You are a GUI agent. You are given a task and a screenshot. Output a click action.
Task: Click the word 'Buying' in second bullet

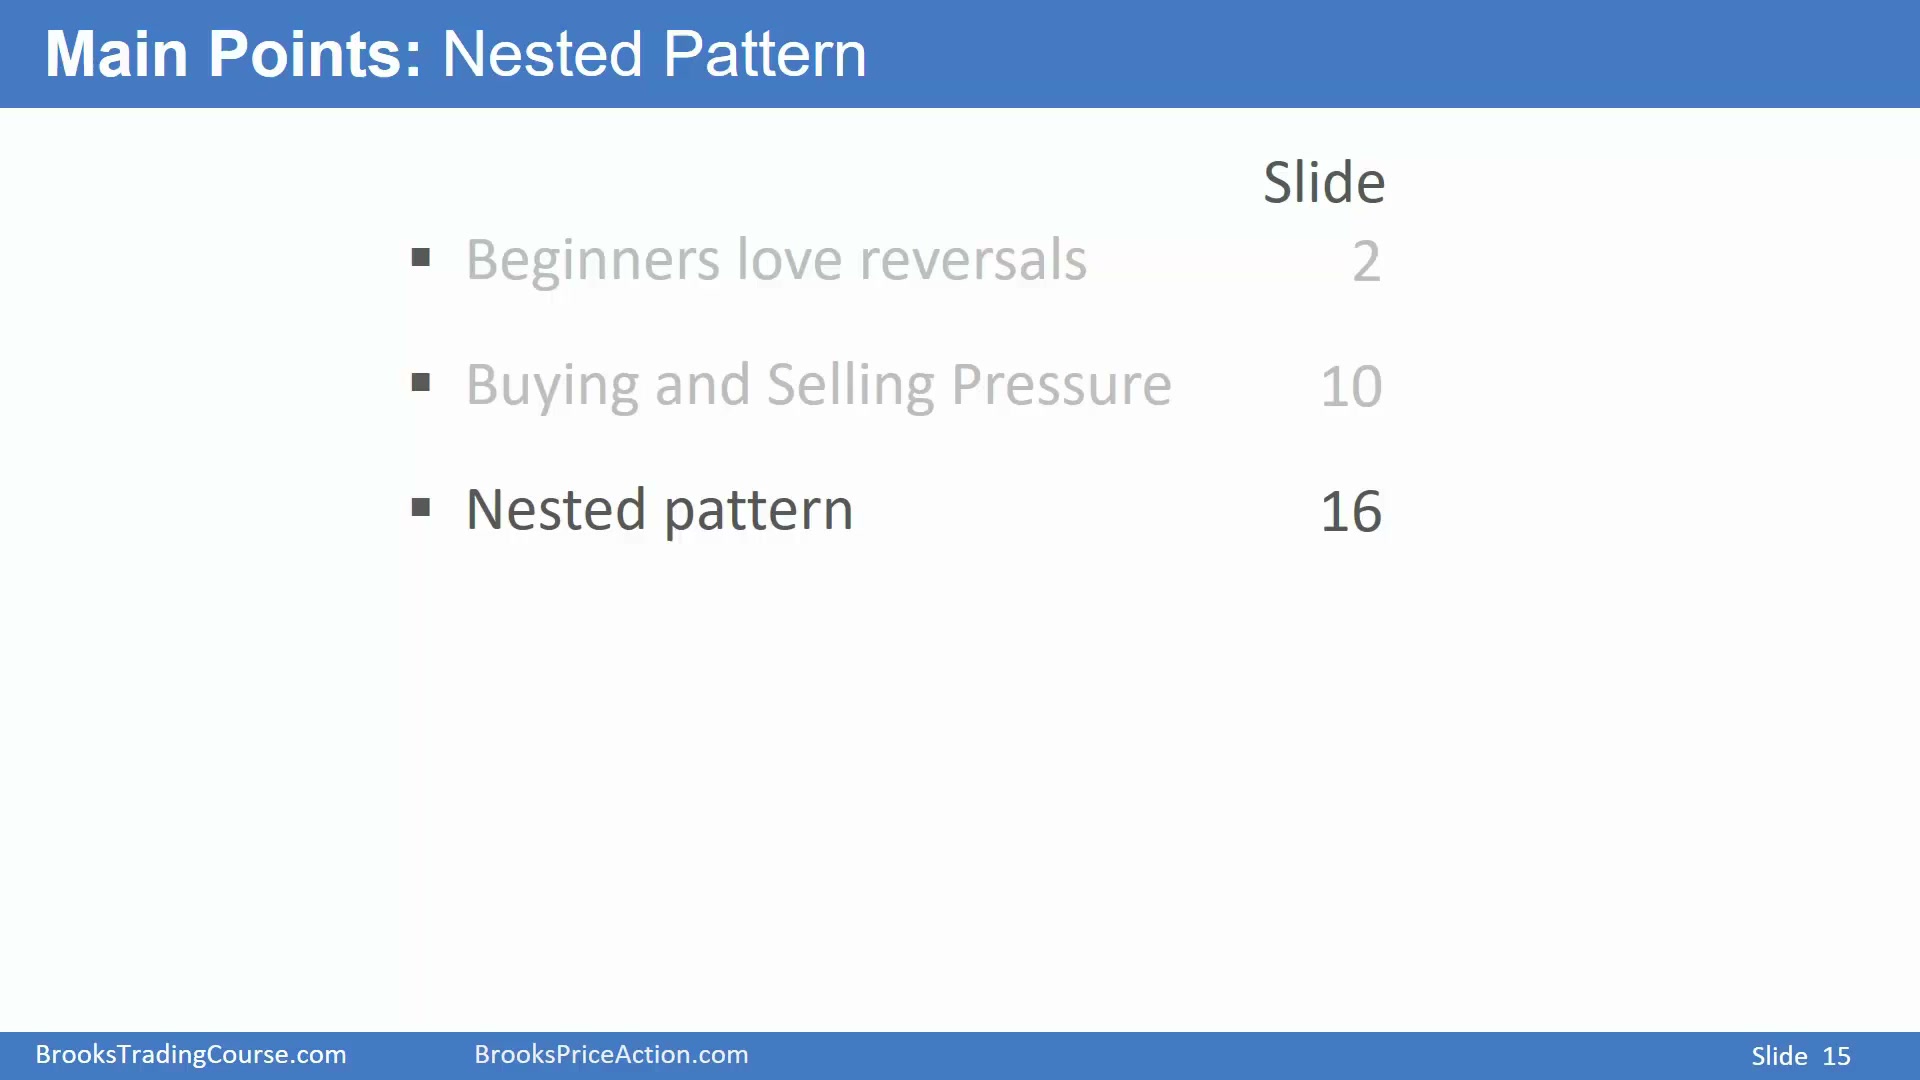[x=552, y=387]
